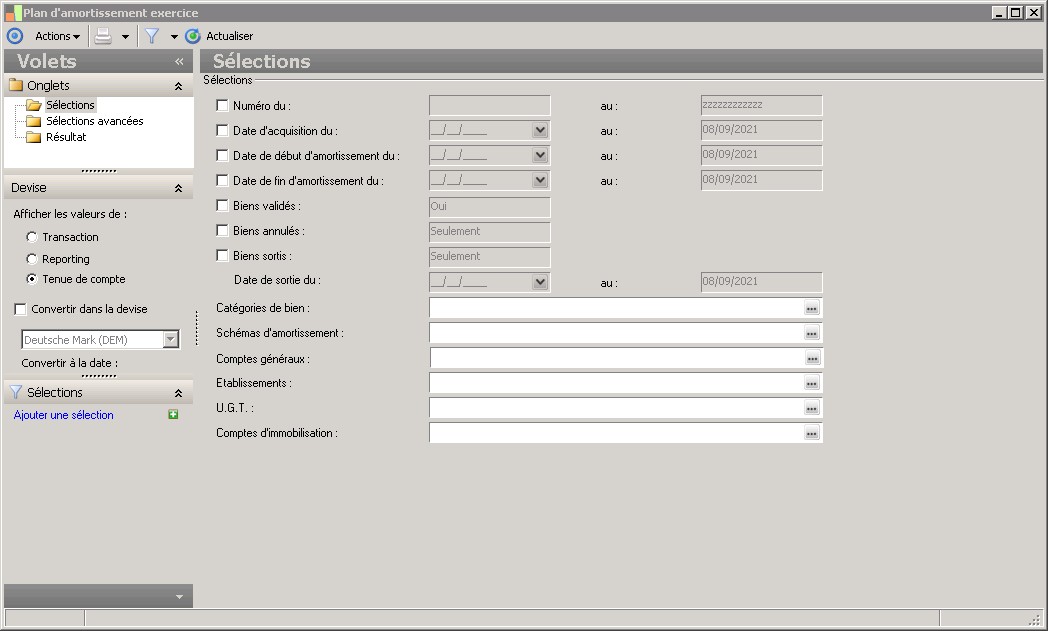The width and height of the screenshot is (1048, 631).
Task: Open browse button for Etablissements
Action: tap(812, 383)
